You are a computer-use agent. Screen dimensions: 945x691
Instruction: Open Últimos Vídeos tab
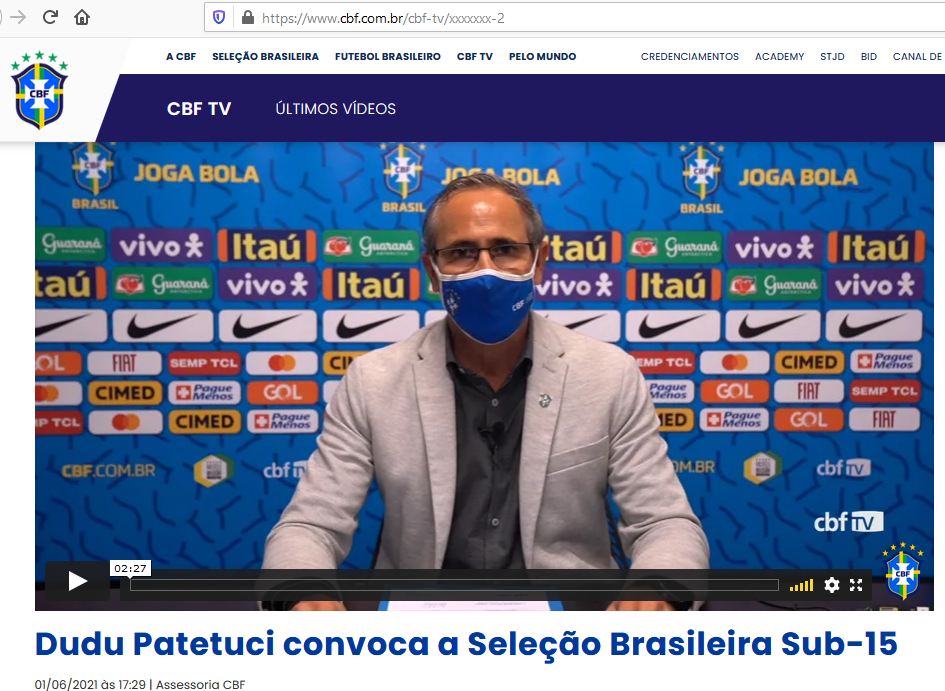[x=336, y=109]
